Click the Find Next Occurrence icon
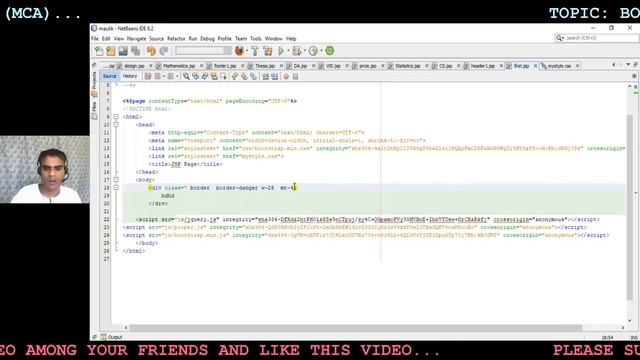The height and width of the screenshot is (360, 640). (x=205, y=76)
